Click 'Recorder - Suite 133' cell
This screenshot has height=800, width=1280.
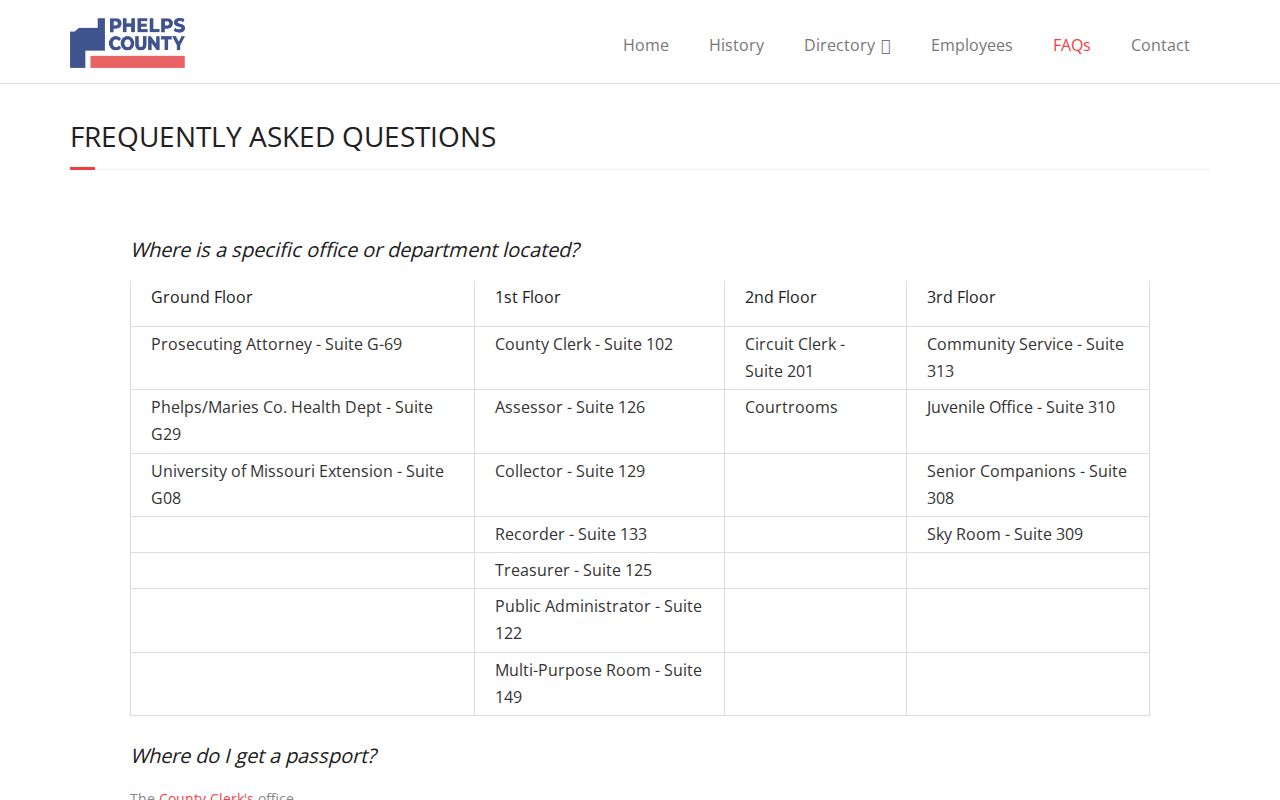point(599,534)
